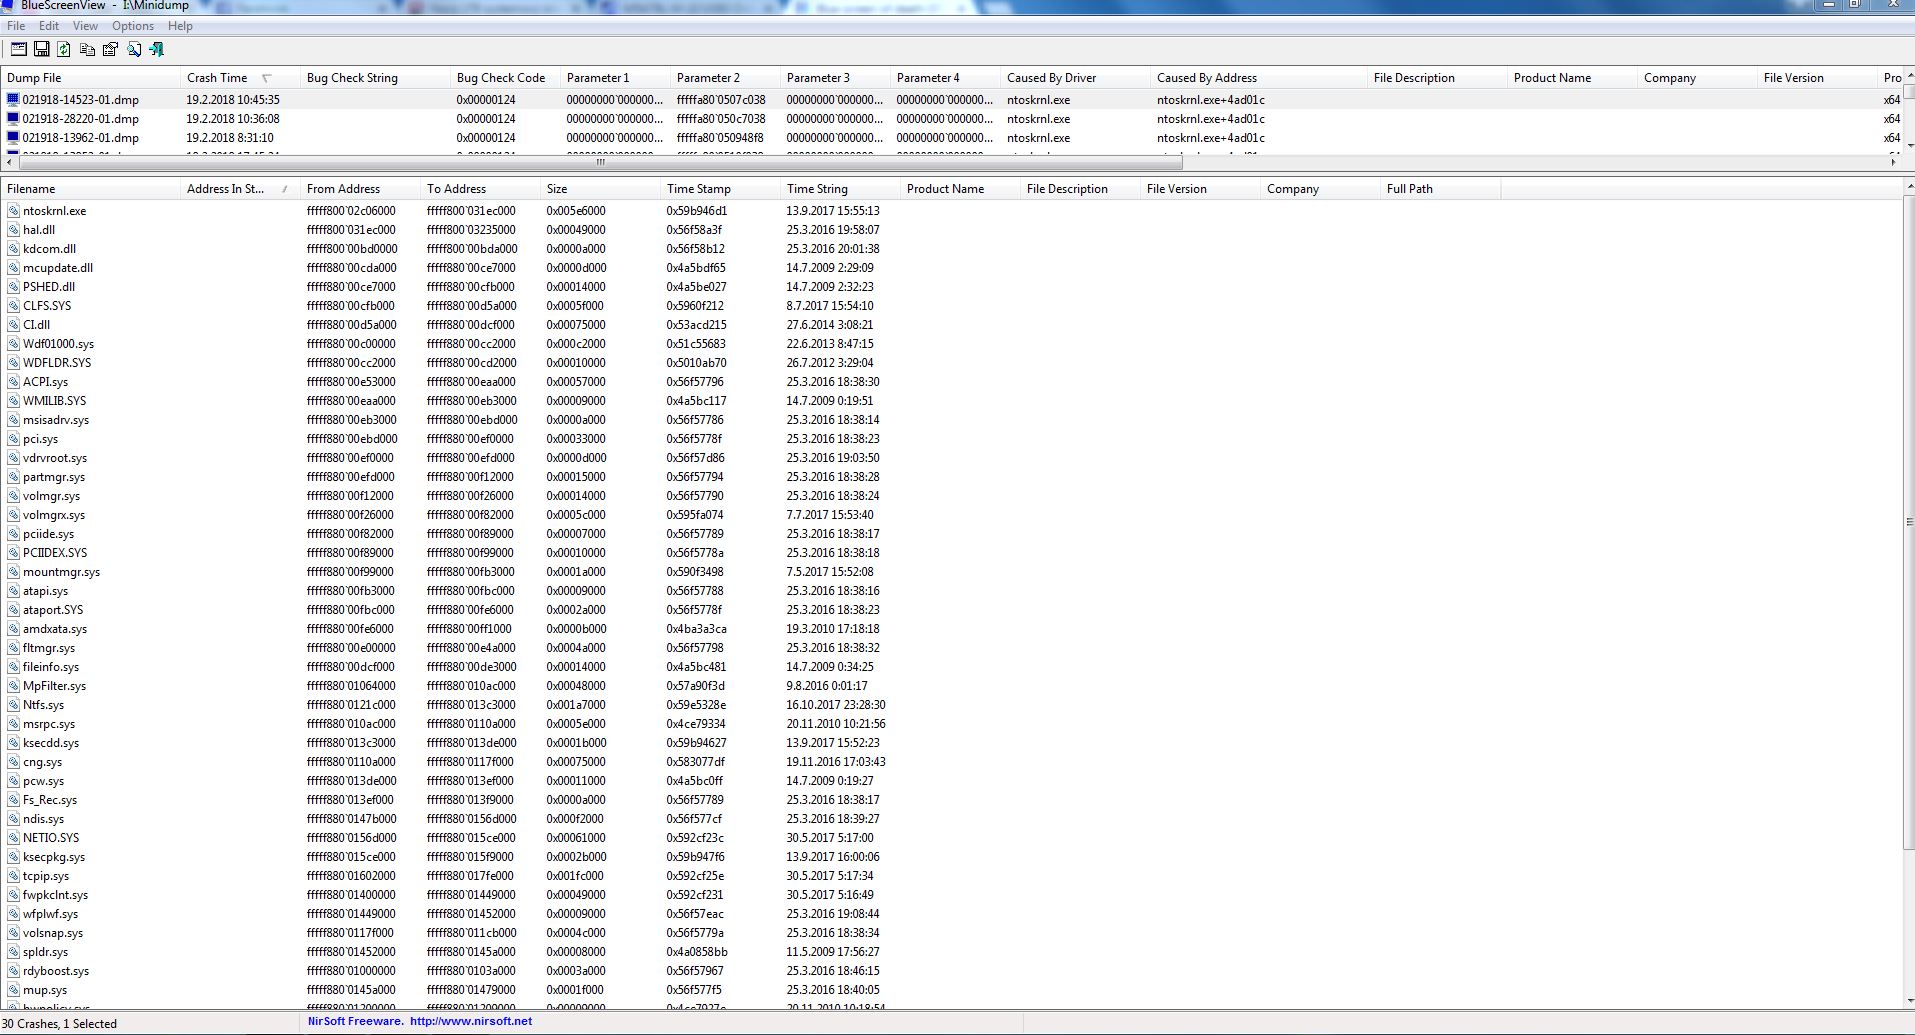
Task: Click the file icon next to amdxata.sys
Action: pos(13,629)
